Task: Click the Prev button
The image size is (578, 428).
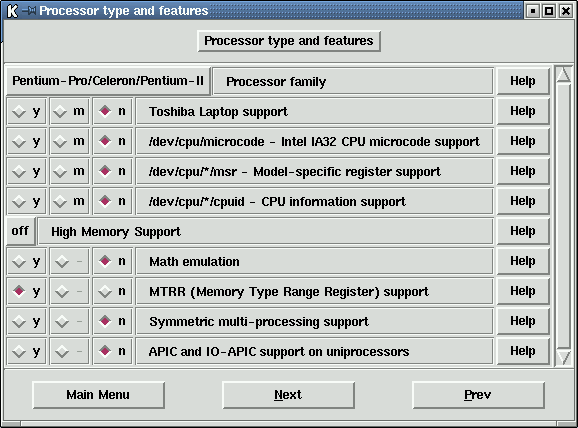Action: click(x=478, y=395)
